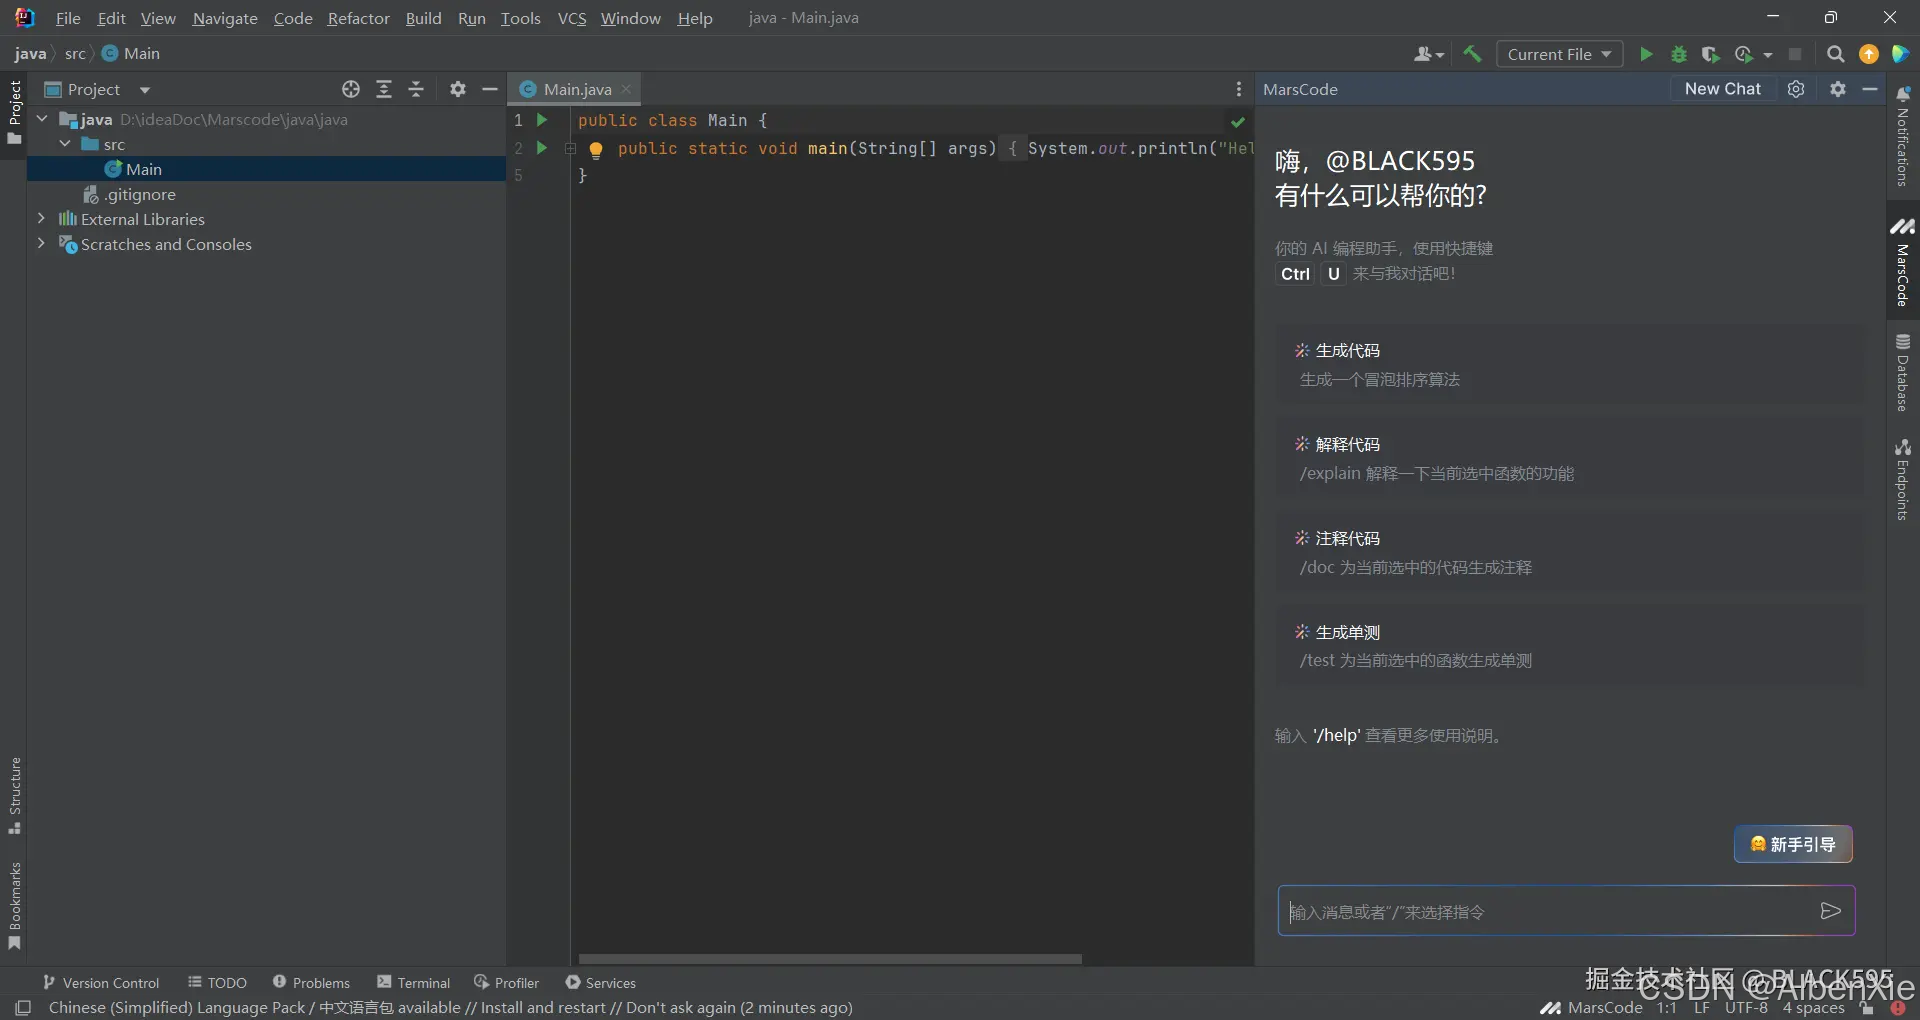Toggle tool window bars icon in status bar corner
Image resolution: width=1920 pixels, height=1020 pixels.
pos(24,1008)
